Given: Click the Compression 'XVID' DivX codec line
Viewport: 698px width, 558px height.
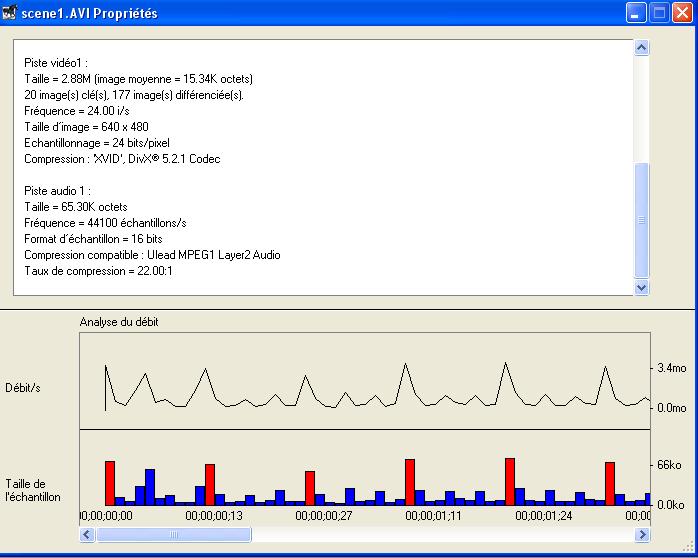Looking at the screenshot, I should point(122,159).
